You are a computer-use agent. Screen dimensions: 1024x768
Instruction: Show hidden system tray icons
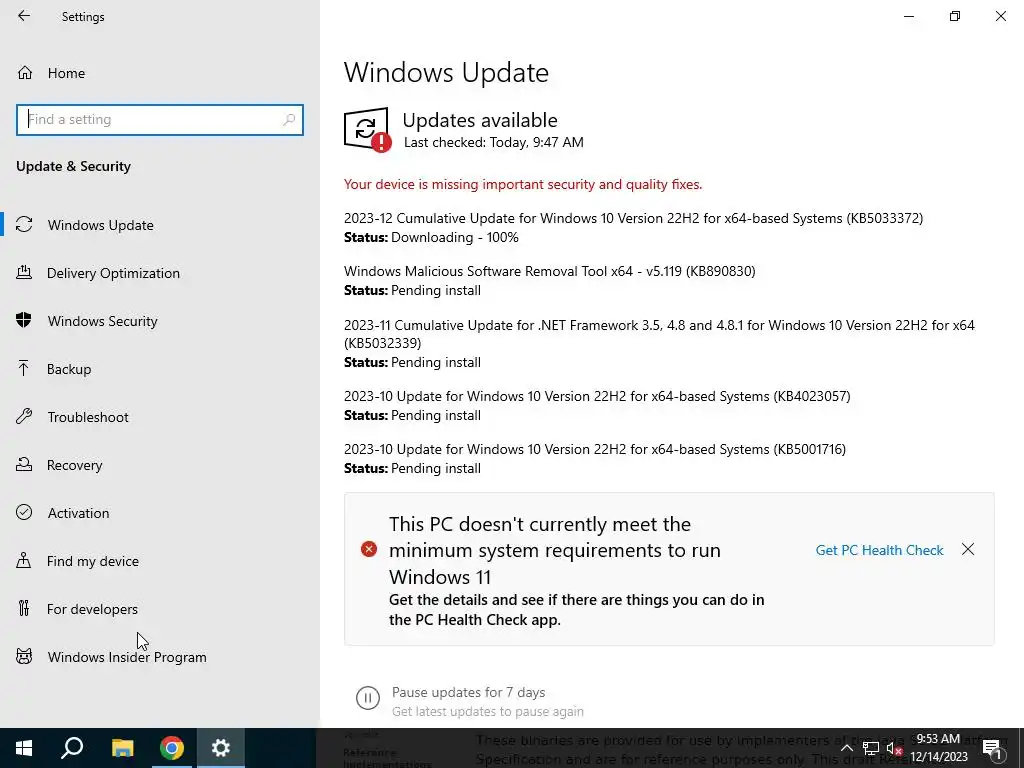coord(846,748)
